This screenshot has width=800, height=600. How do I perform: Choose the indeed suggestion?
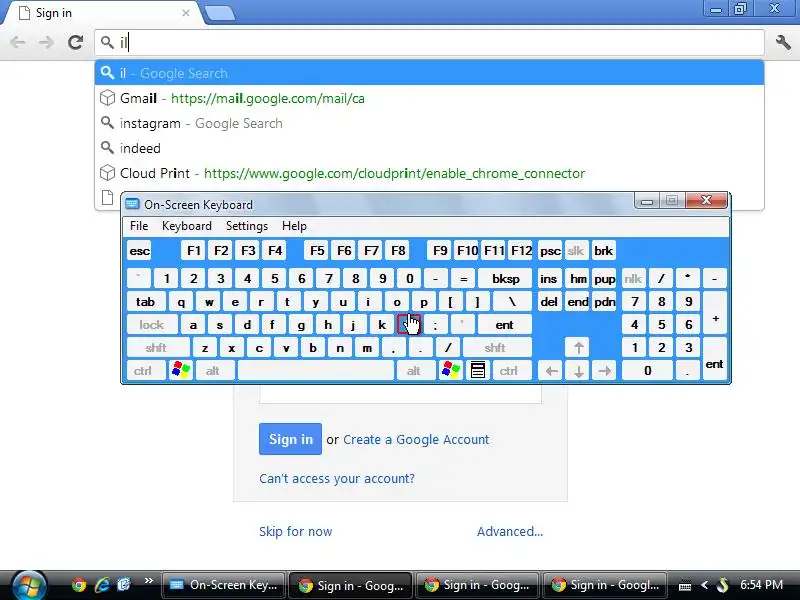pos(429,148)
